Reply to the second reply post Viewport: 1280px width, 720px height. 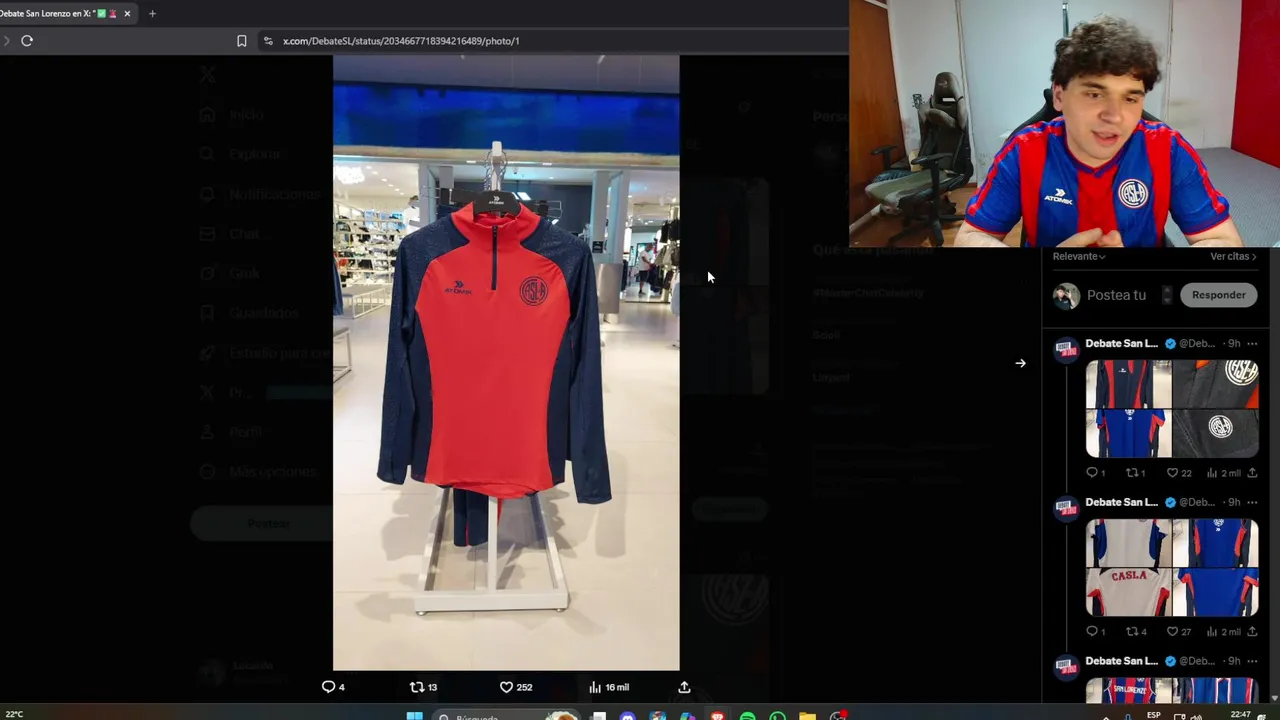(x=1095, y=632)
